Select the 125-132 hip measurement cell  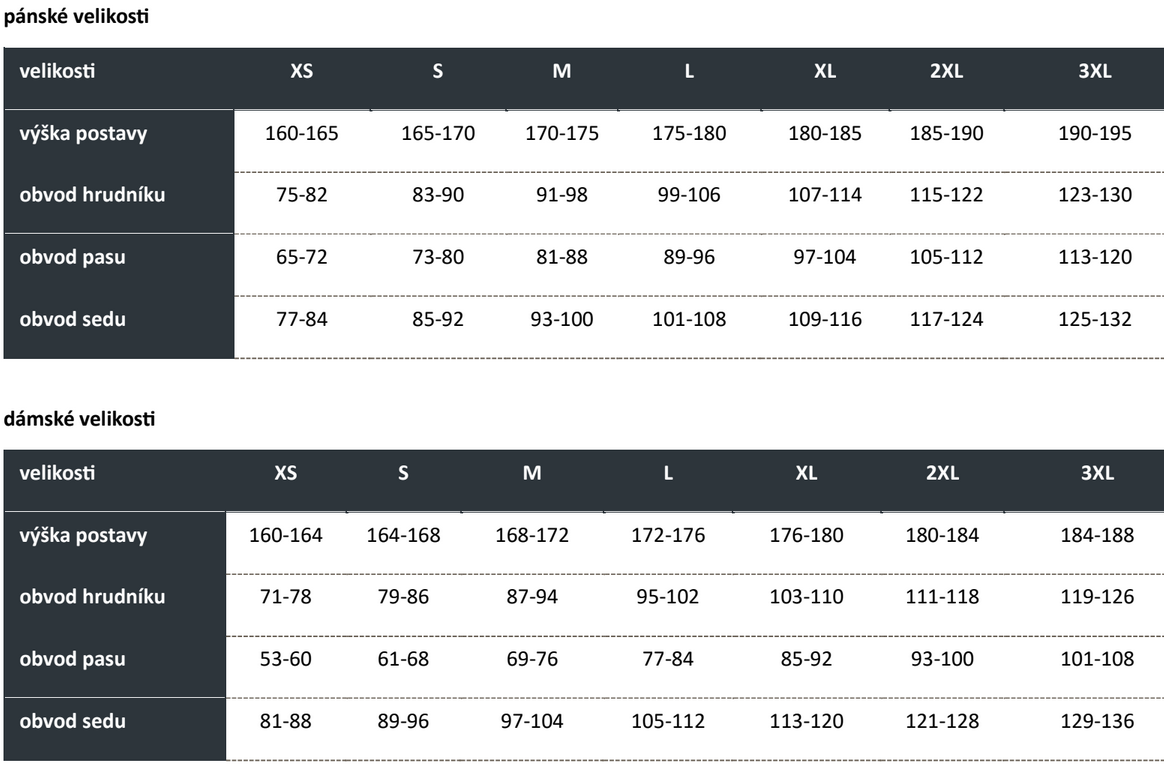point(1095,320)
